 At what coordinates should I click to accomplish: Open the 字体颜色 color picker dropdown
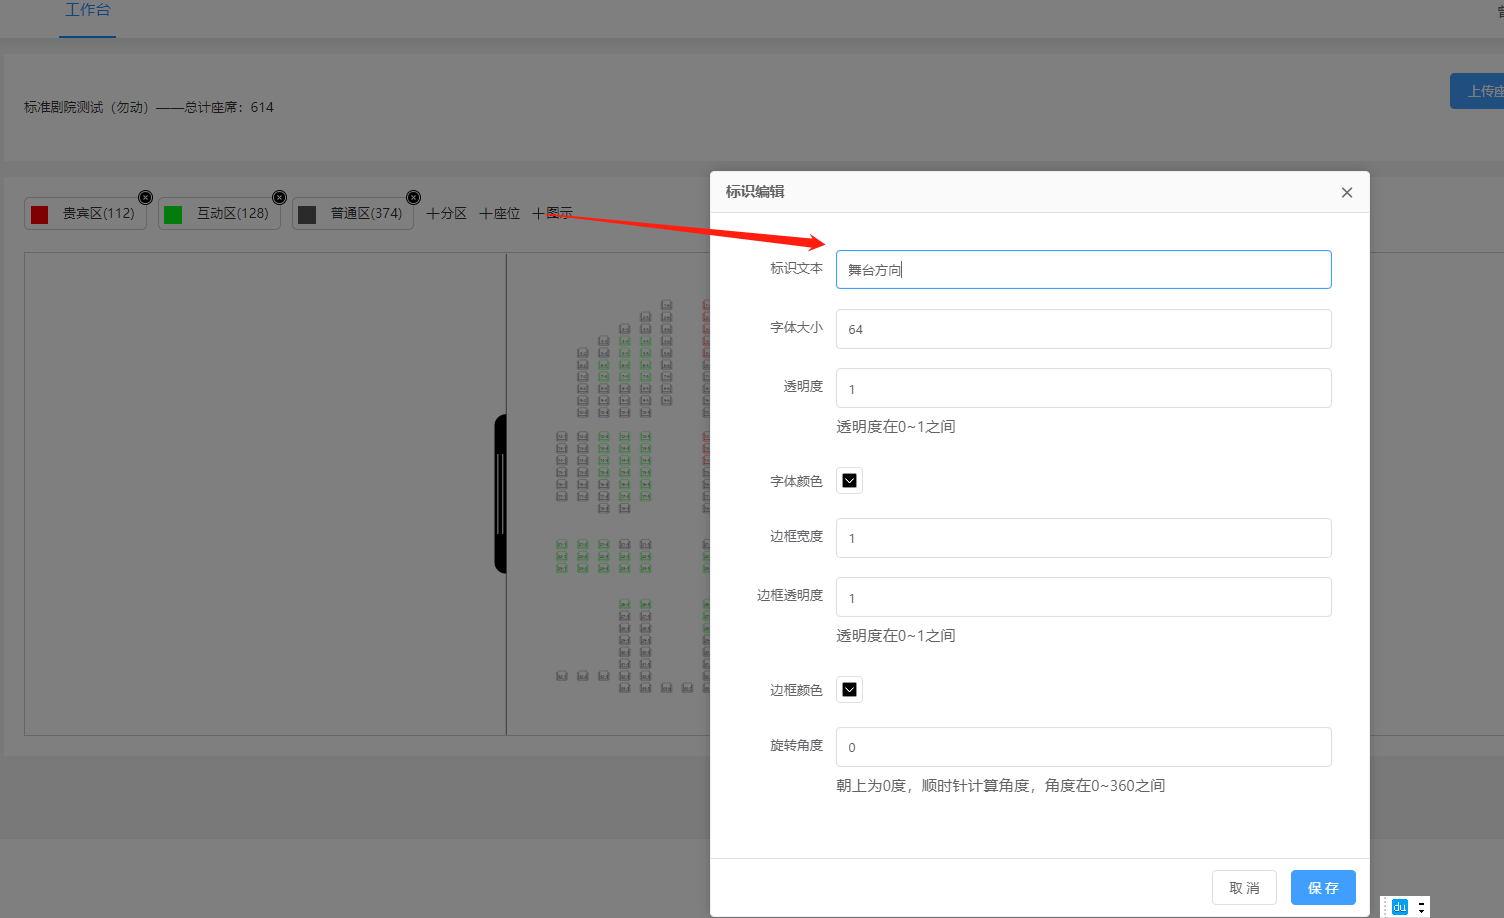click(x=849, y=481)
